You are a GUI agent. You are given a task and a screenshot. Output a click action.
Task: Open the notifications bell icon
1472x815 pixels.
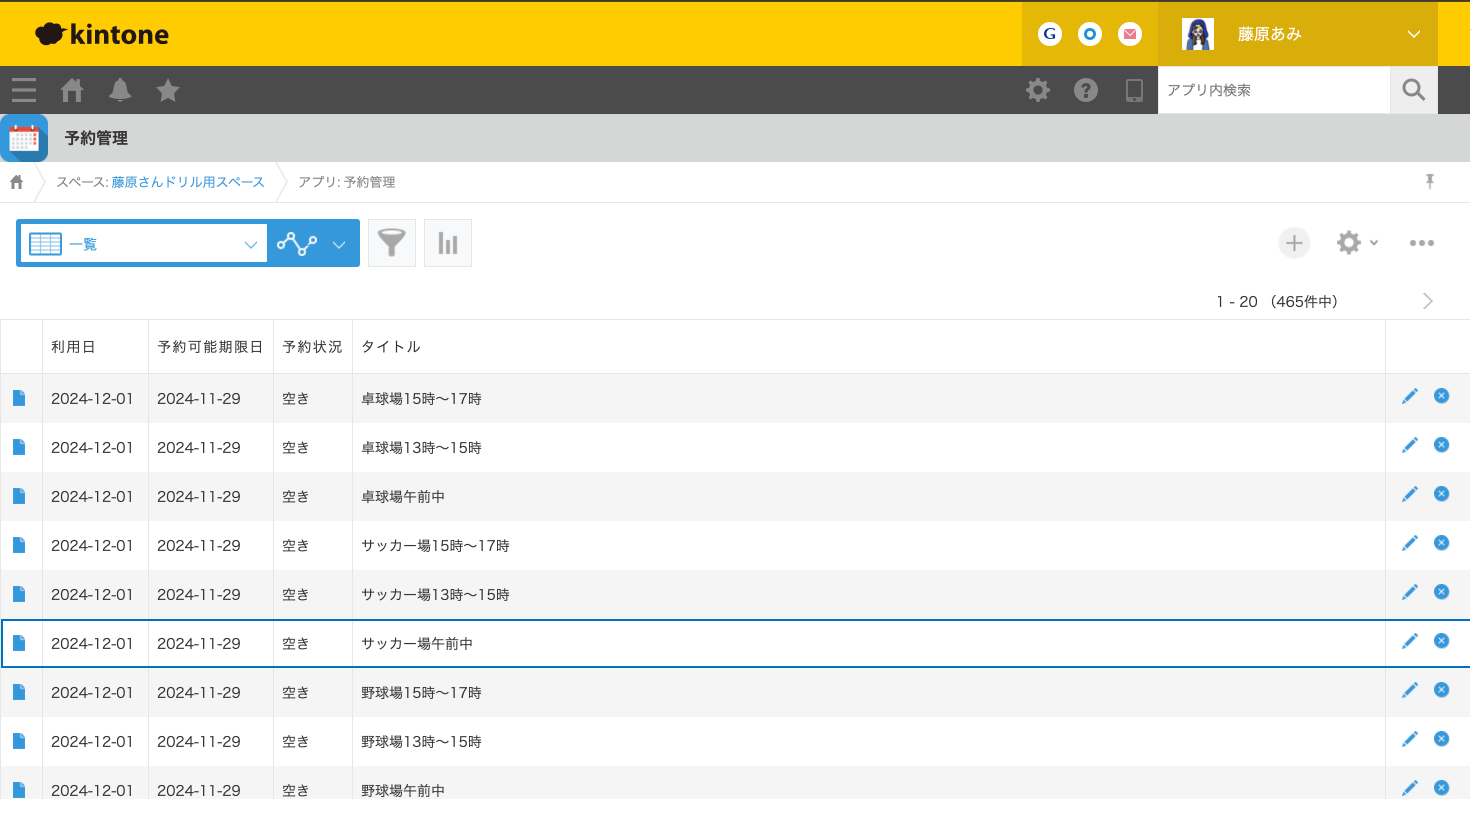click(120, 90)
